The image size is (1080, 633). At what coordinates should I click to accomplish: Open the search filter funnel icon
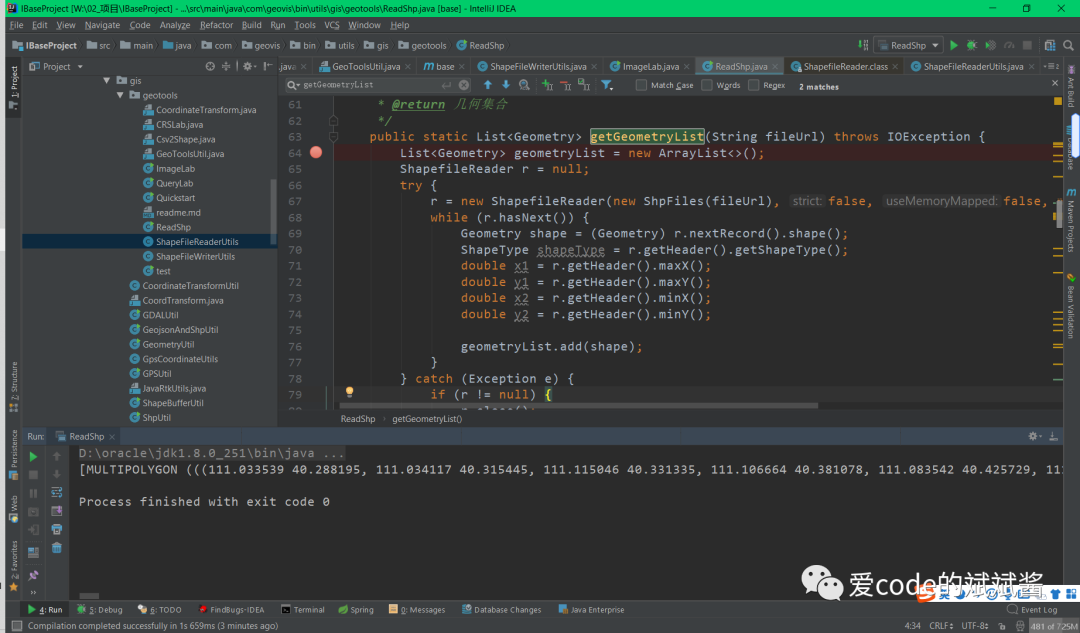(x=606, y=85)
